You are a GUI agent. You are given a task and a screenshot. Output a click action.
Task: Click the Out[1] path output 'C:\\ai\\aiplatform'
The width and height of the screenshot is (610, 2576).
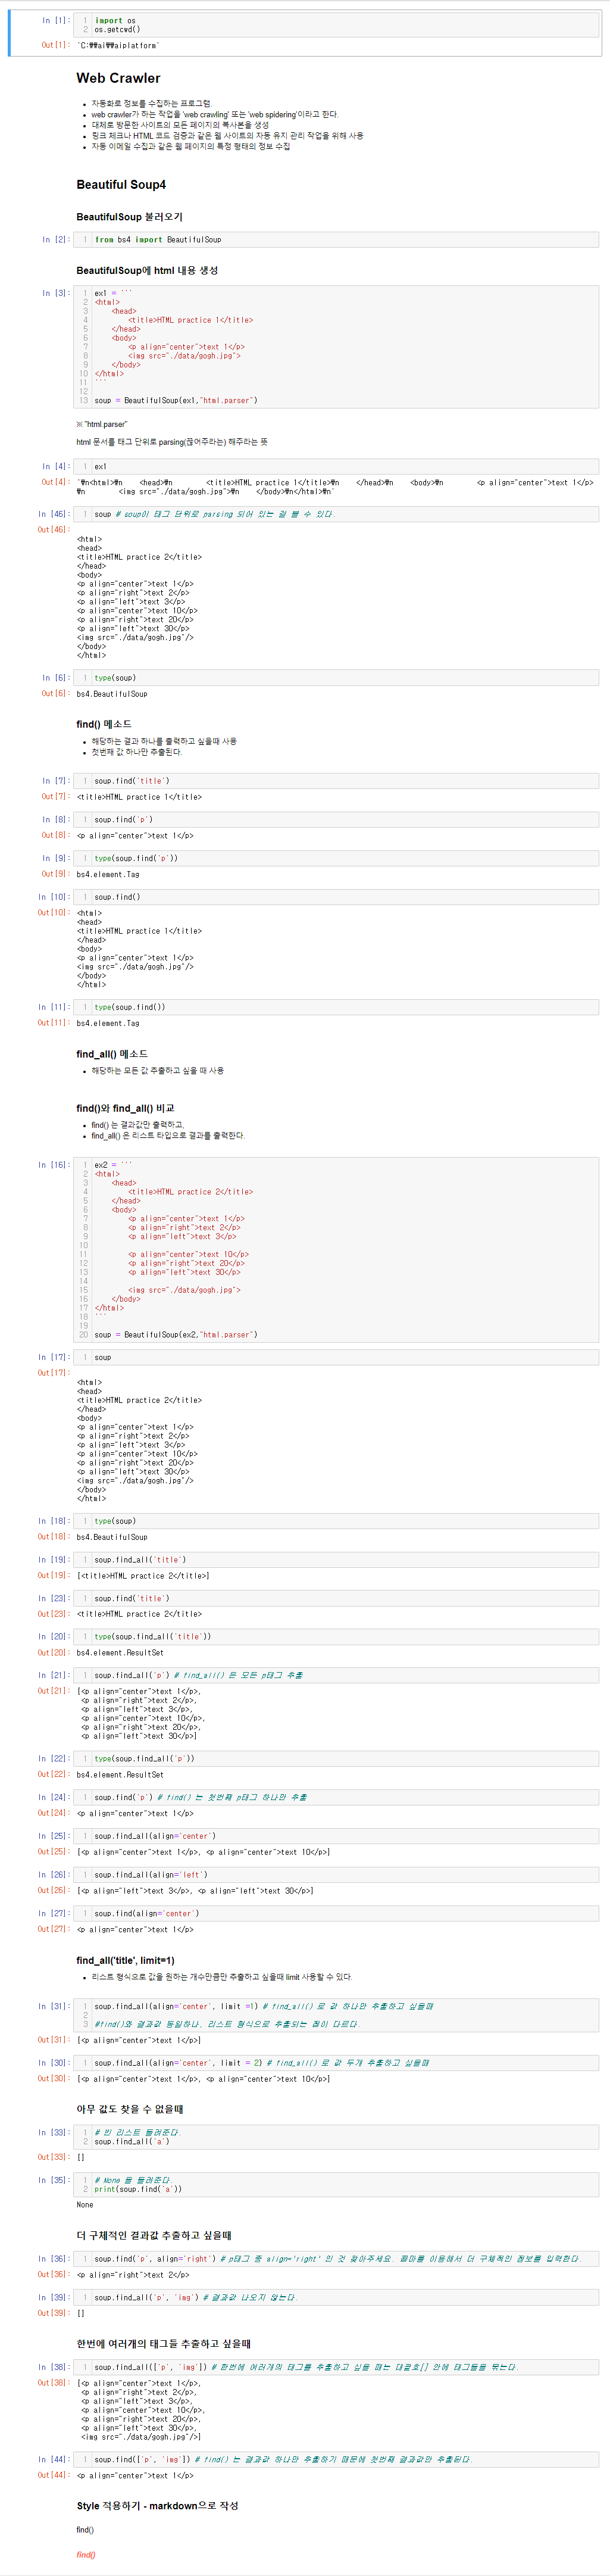(x=118, y=45)
